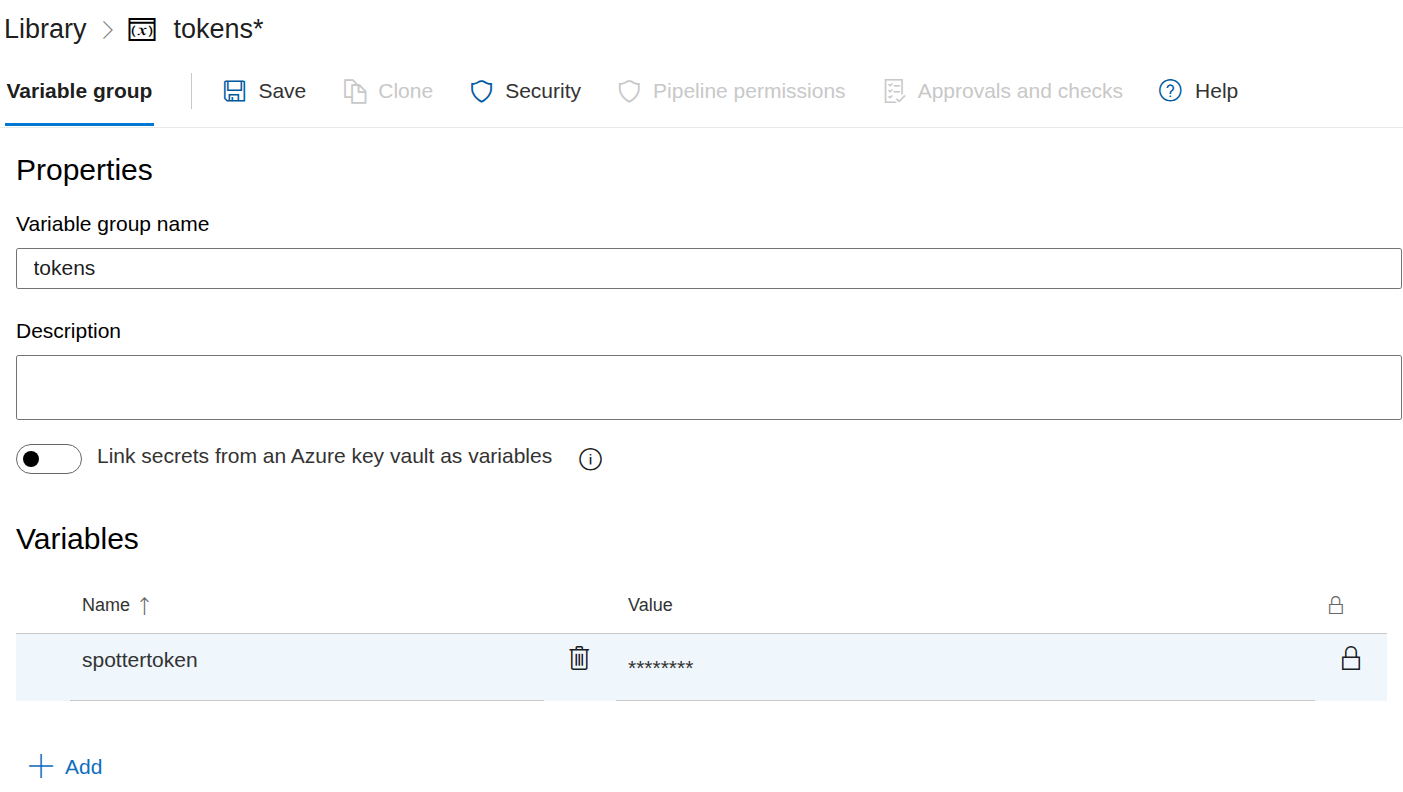Delete the spottertoken variable with the trash icon
Screen dimensions: 1403x792
pyautogui.click(x=579, y=658)
